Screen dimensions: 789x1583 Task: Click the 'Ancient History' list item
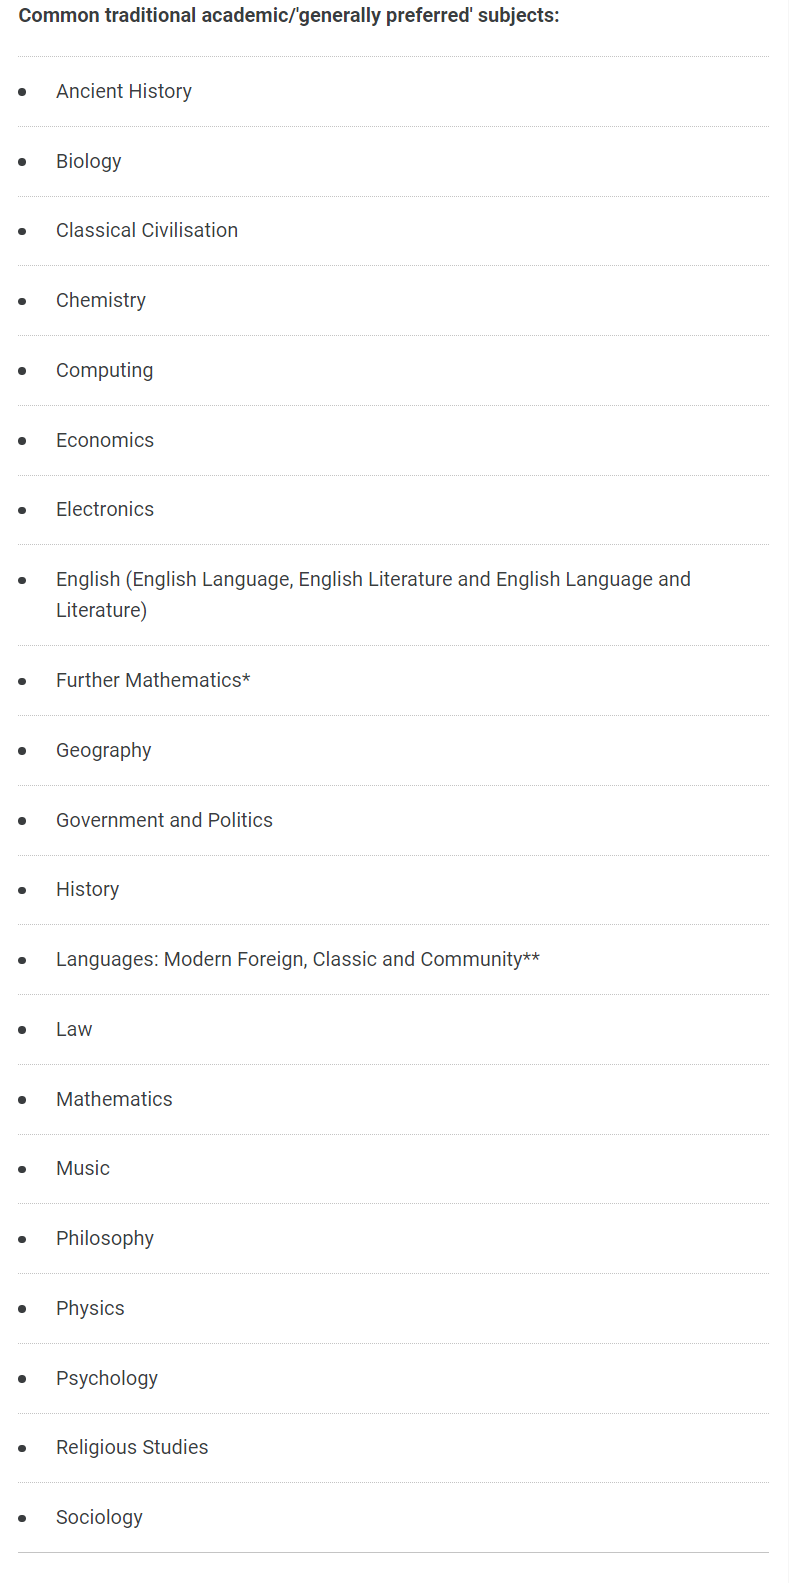tap(124, 91)
